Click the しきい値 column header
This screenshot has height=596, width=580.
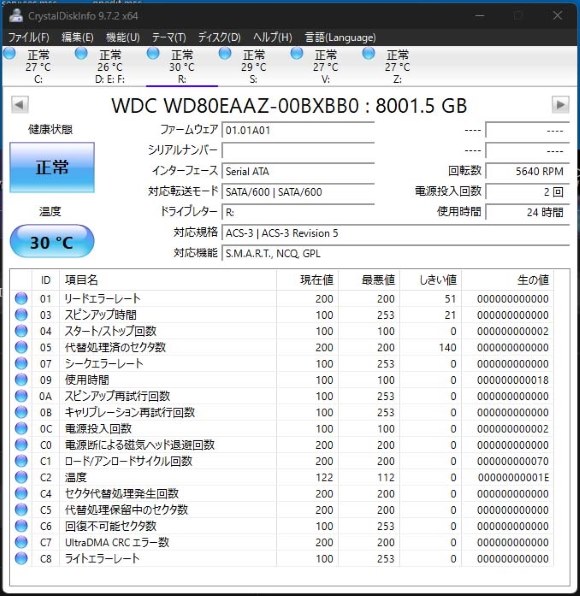pos(431,280)
